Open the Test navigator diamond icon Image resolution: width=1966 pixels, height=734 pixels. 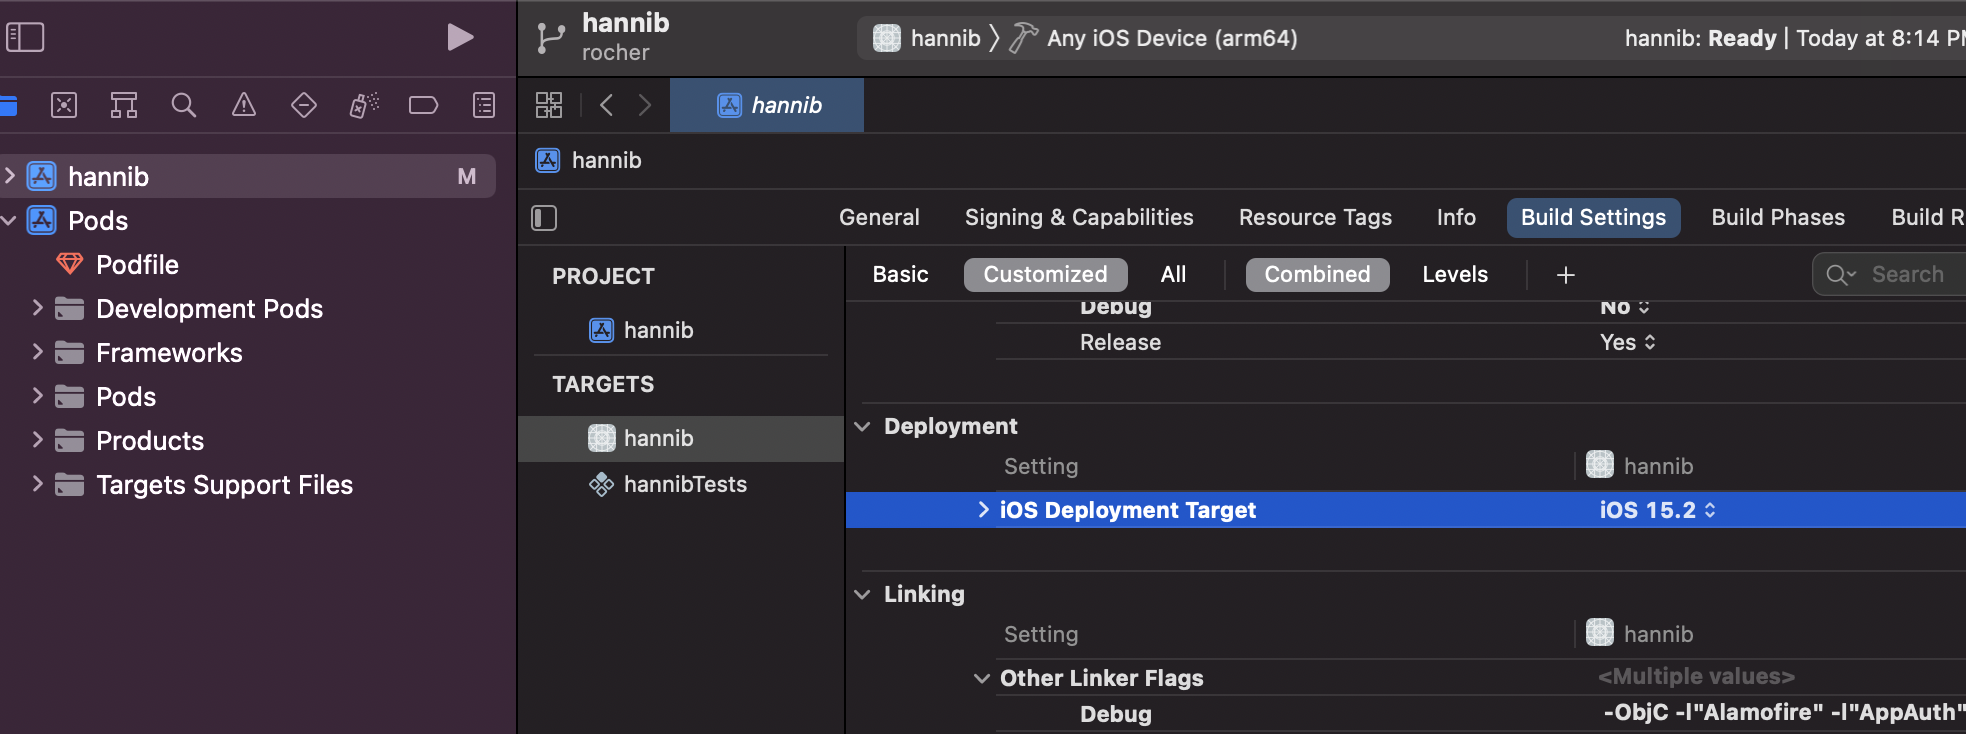(304, 105)
